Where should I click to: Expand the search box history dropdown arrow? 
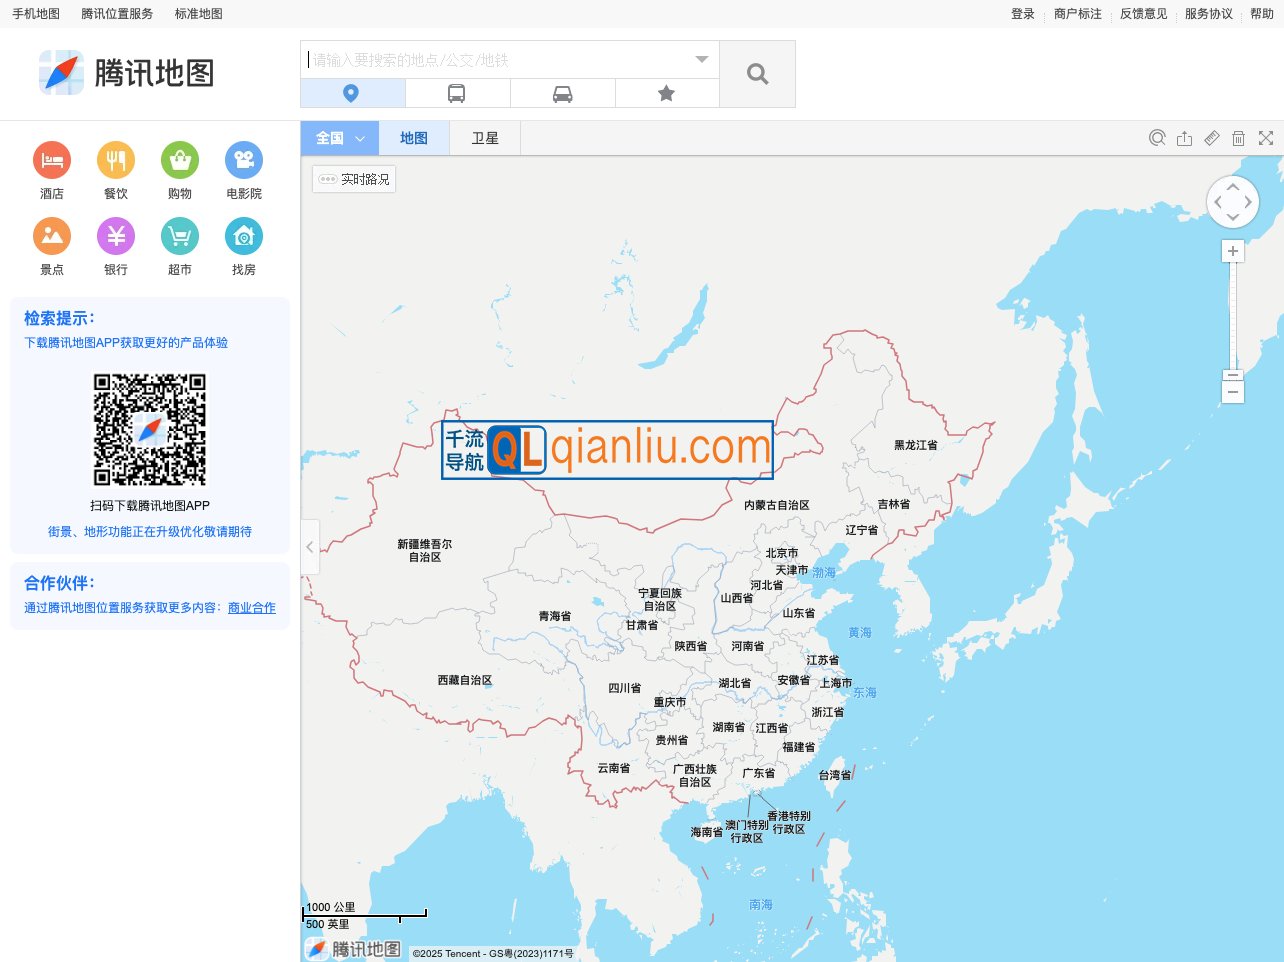701,59
